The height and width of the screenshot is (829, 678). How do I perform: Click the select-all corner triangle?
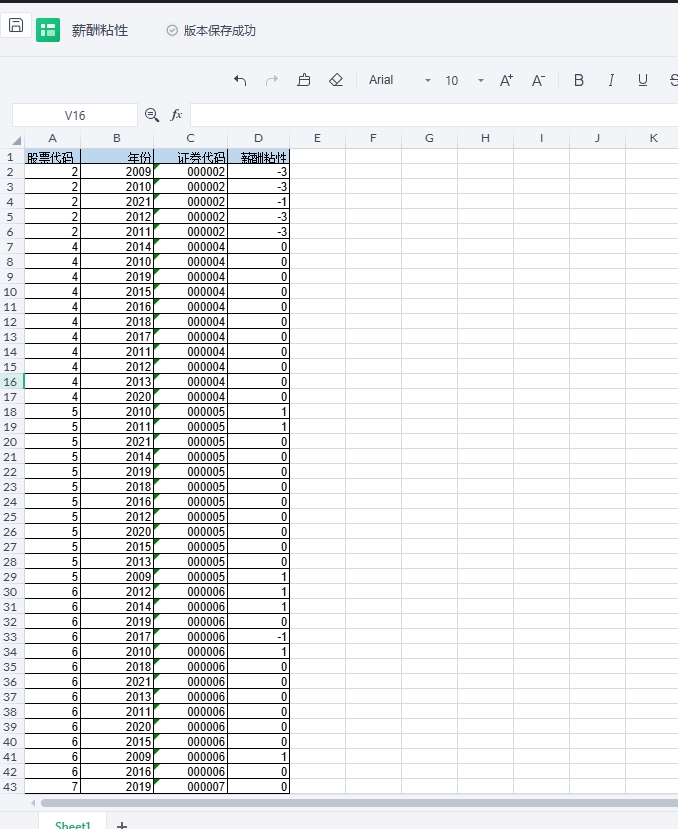[x=15, y=141]
